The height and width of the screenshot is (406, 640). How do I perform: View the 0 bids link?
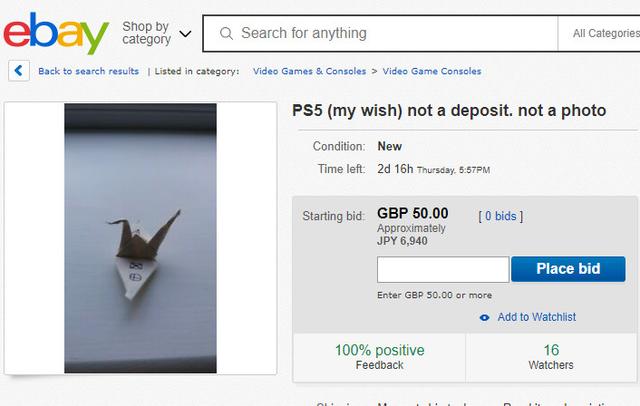[501, 216]
